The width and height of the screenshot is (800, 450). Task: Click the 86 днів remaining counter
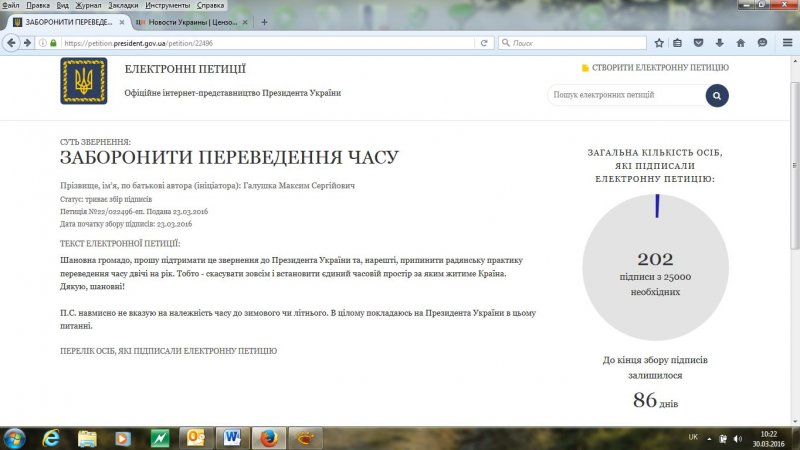pos(655,401)
